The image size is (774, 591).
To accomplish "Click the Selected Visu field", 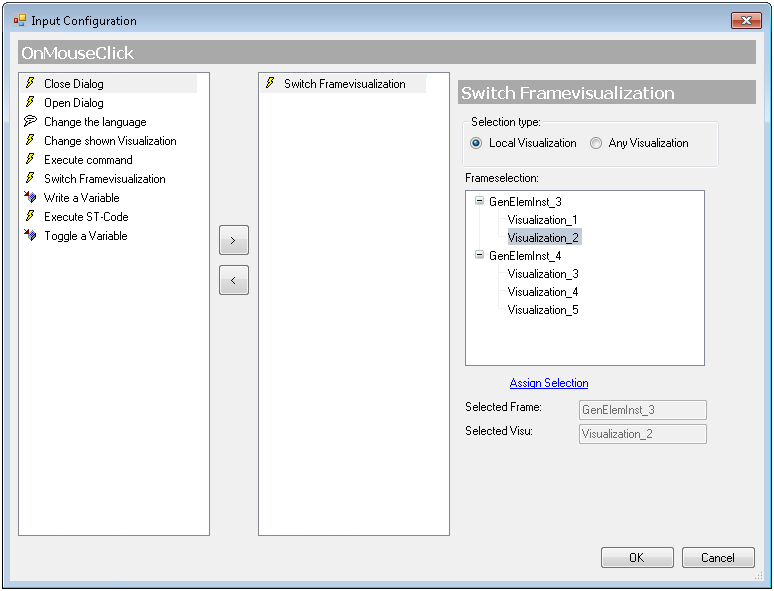I will pos(642,434).
